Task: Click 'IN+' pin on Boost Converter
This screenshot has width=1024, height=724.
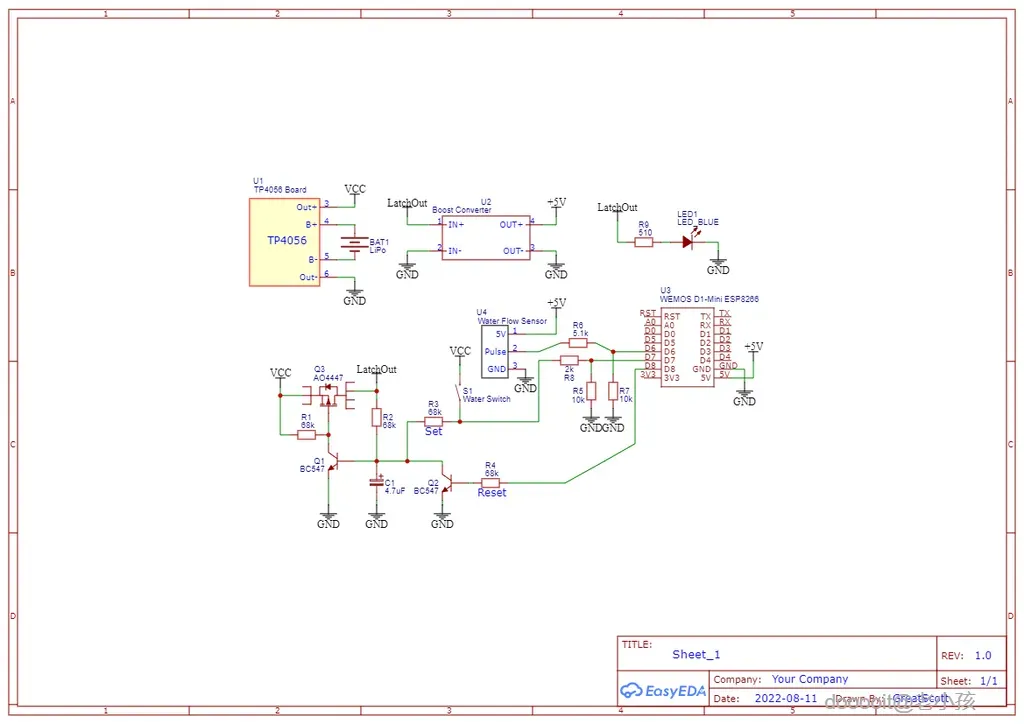Action: (x=456, y=225)
